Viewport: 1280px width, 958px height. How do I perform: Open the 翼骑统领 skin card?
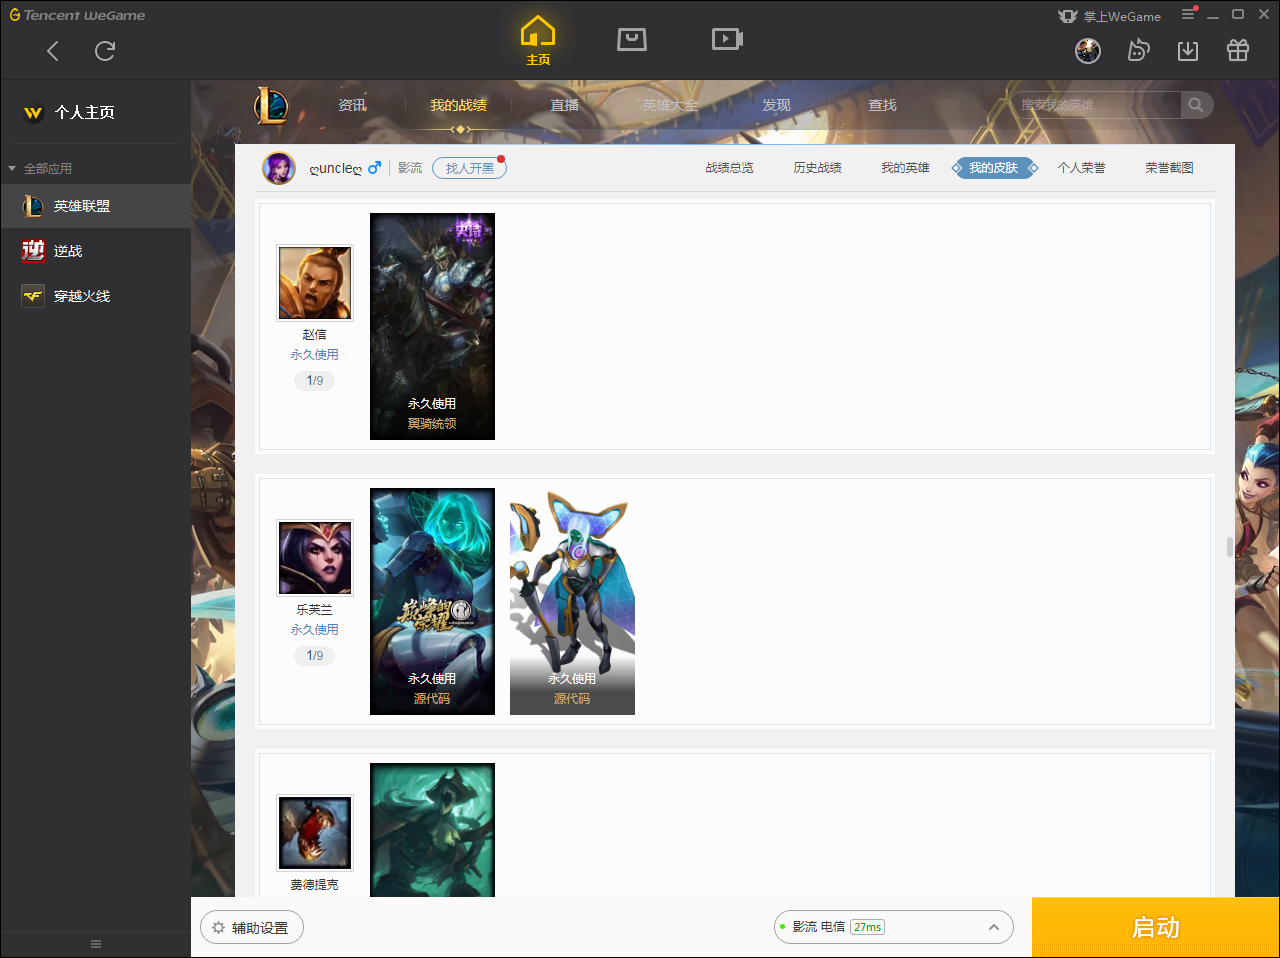432,326
